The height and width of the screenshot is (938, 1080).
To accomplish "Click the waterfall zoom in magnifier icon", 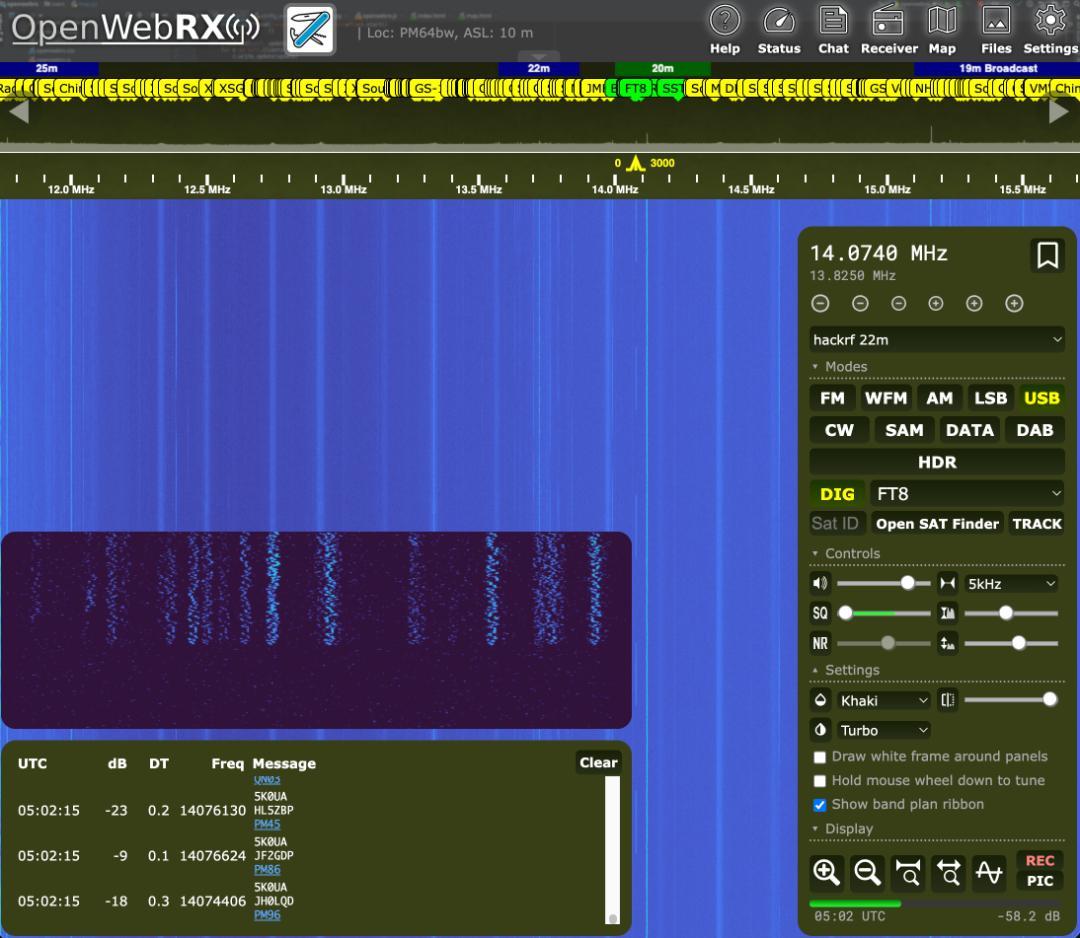I will click(826, 873).
